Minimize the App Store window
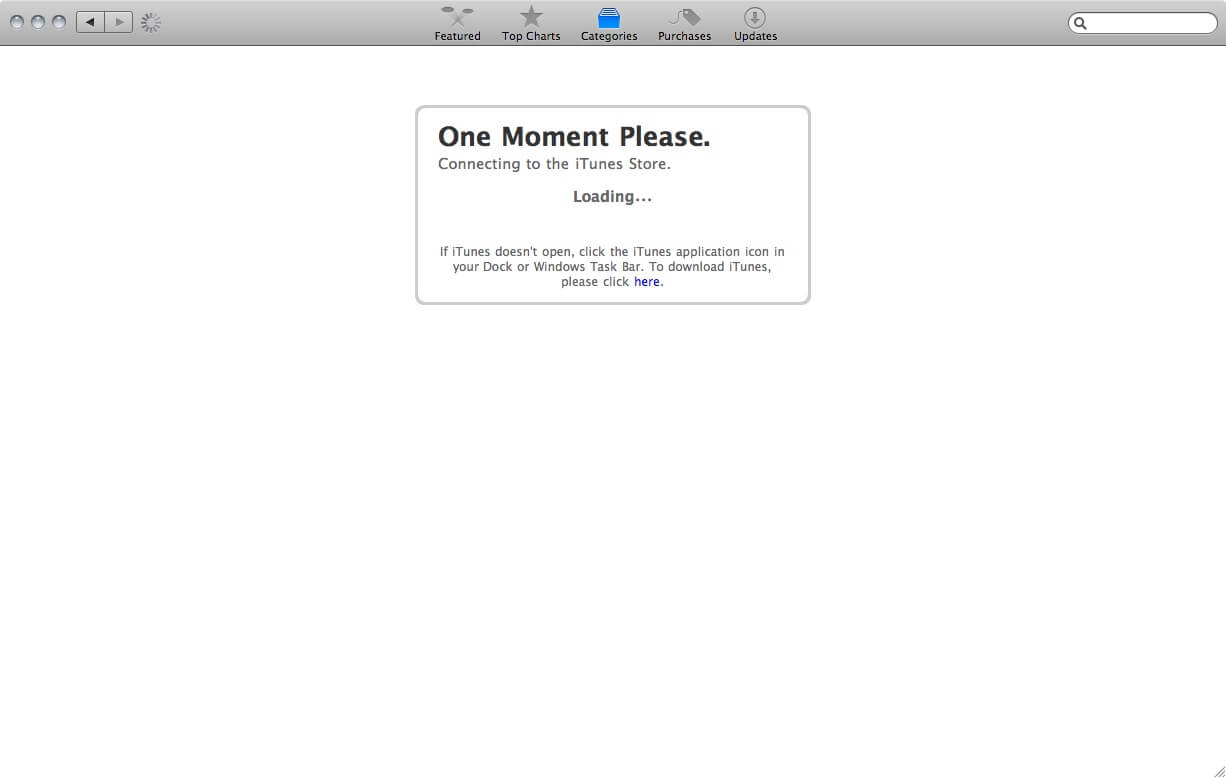Screen dimensions: 1226x778 point(38,22)
